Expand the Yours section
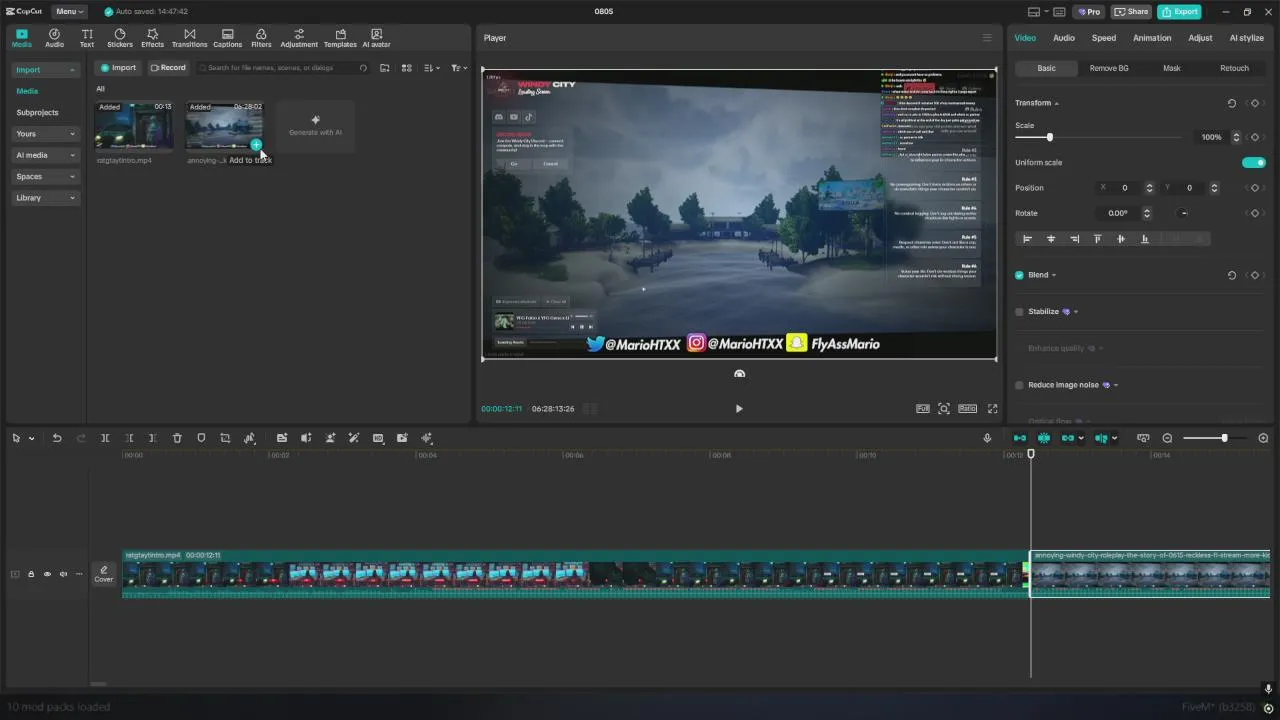Viewport: 1280px width, 720px height. 45,134
